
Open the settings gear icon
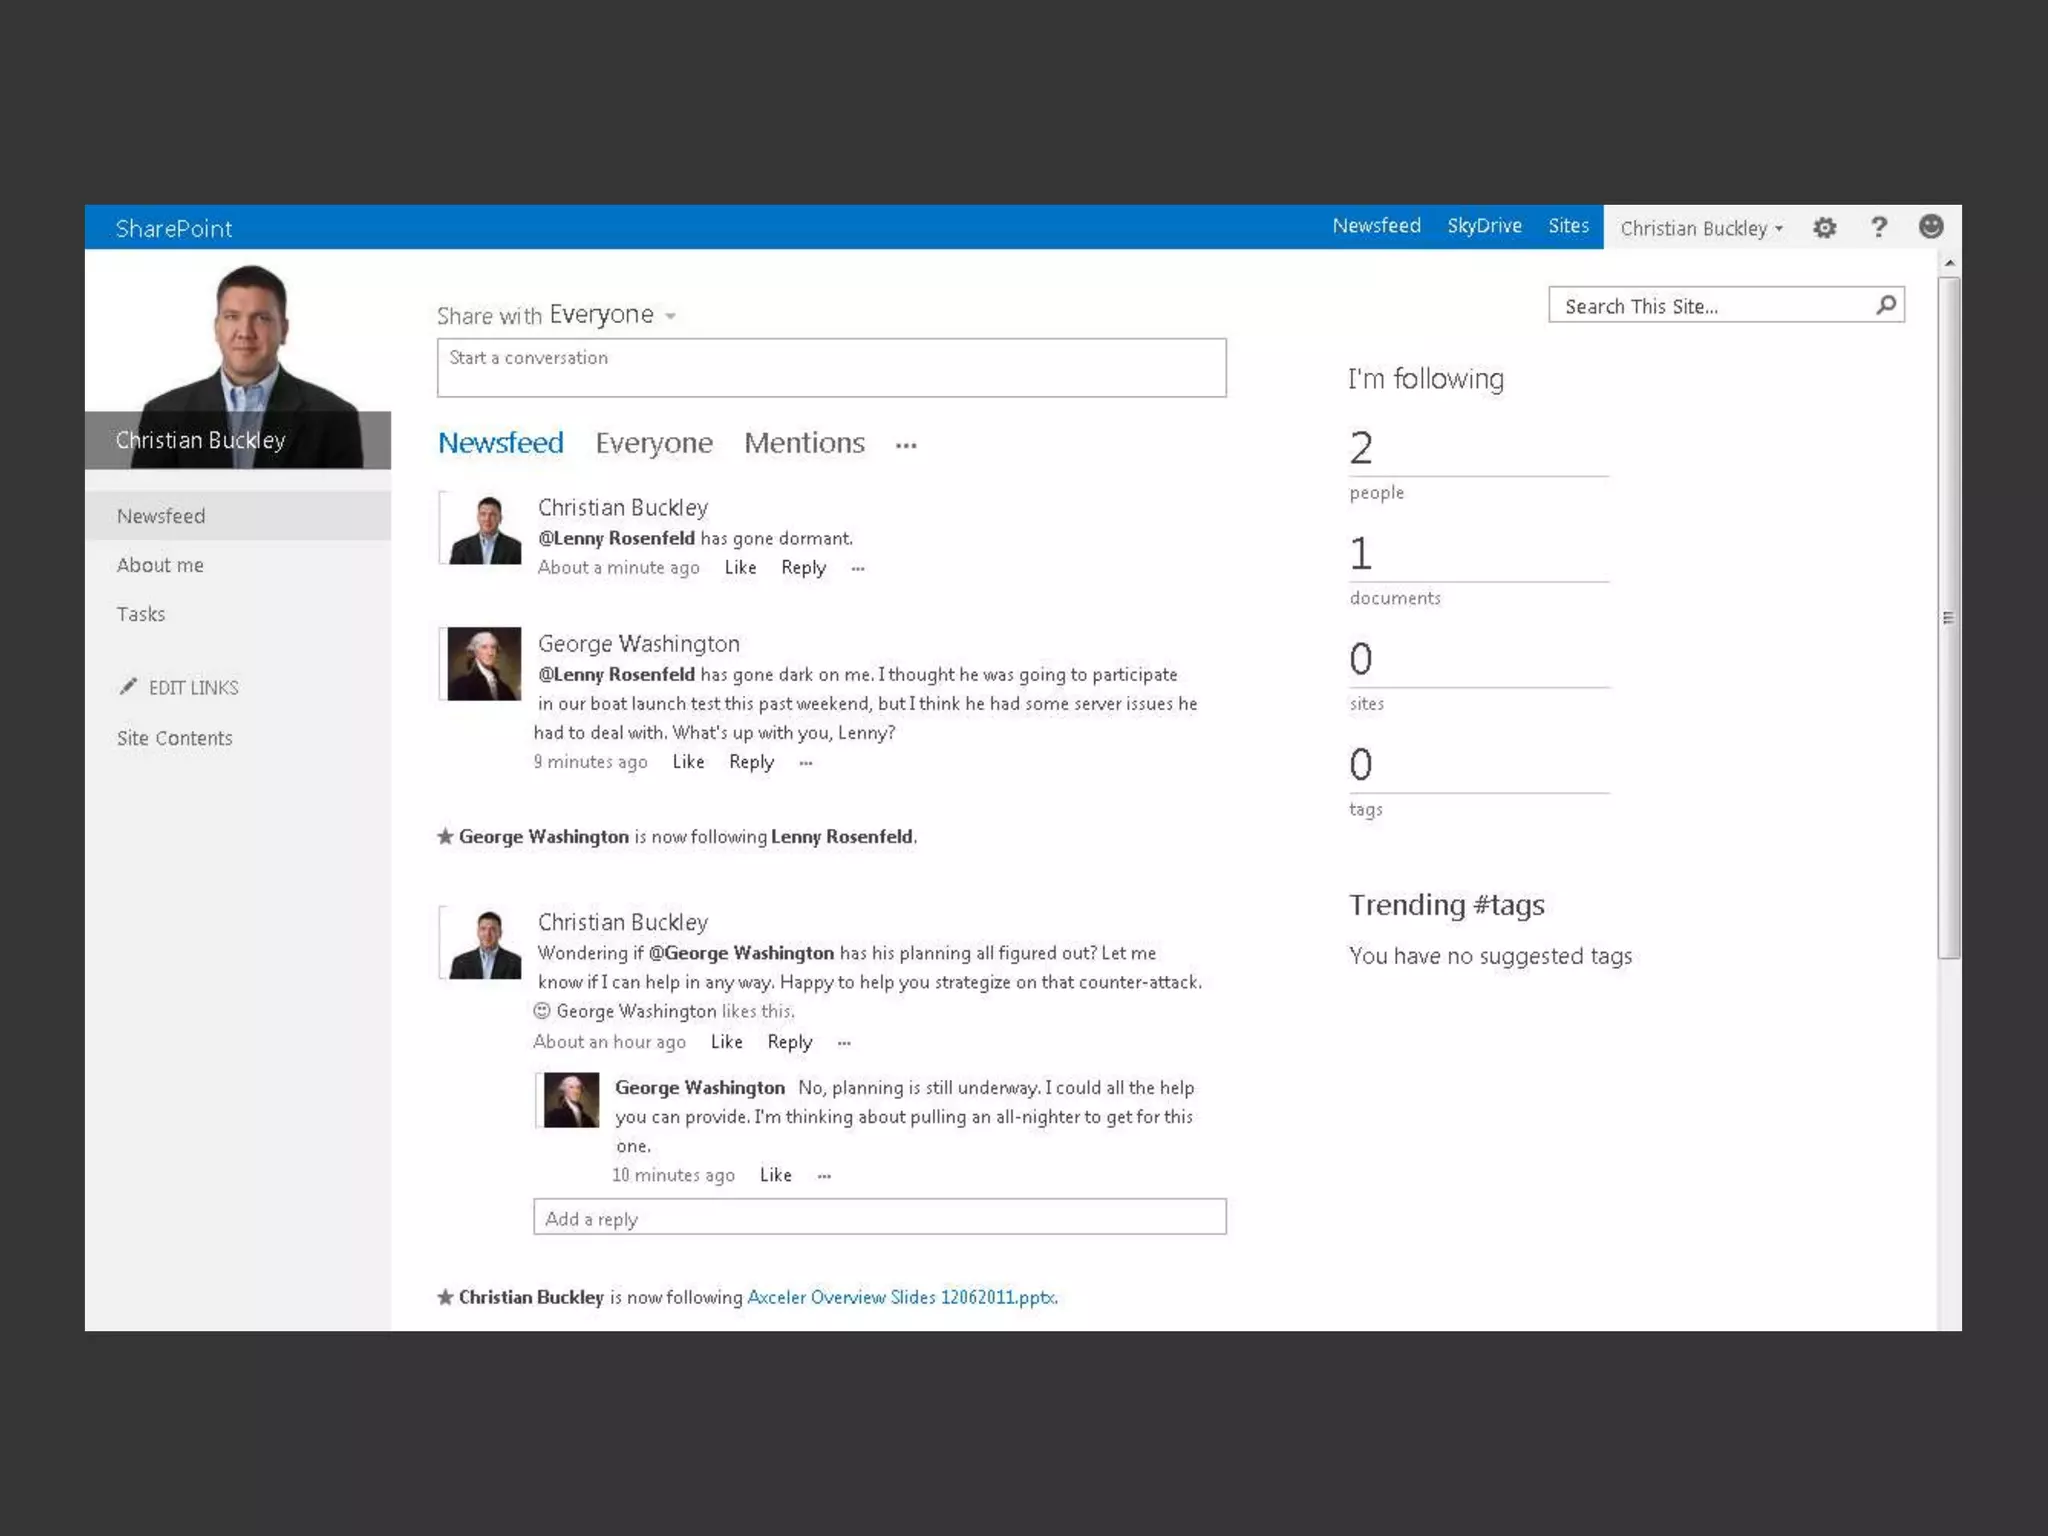coord(1824,228)
